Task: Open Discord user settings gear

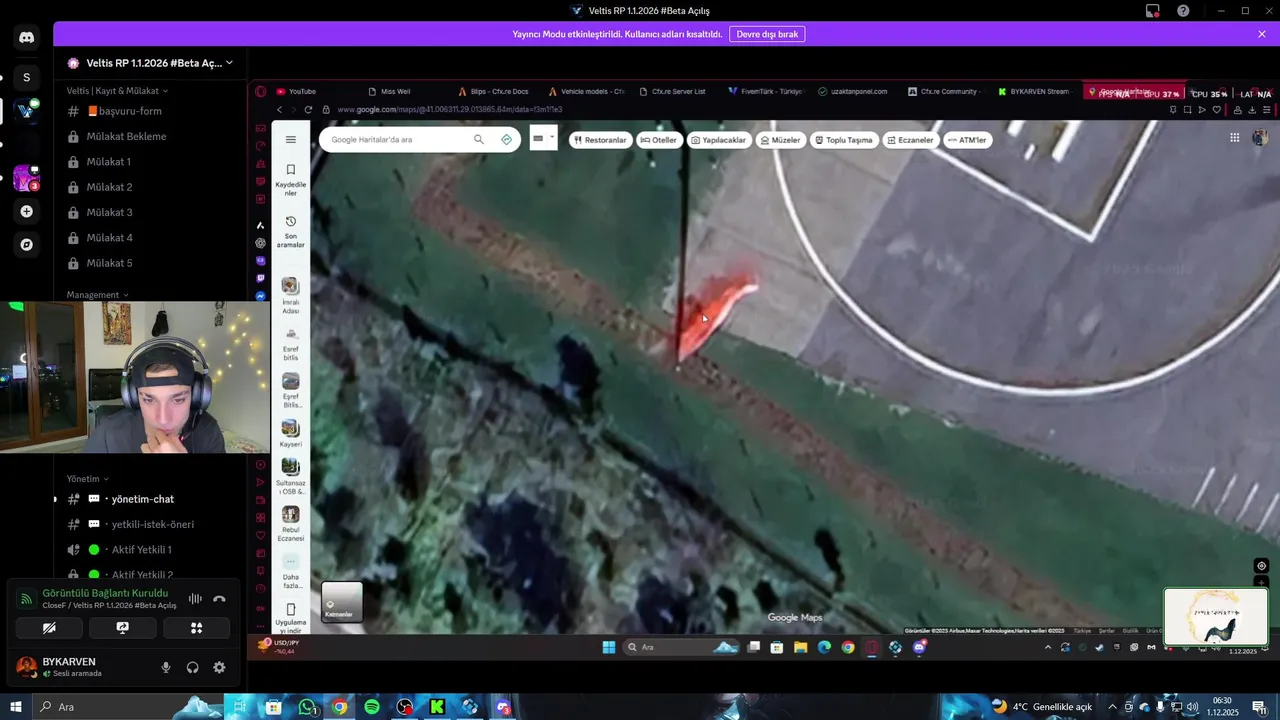Action: [219, 667]
